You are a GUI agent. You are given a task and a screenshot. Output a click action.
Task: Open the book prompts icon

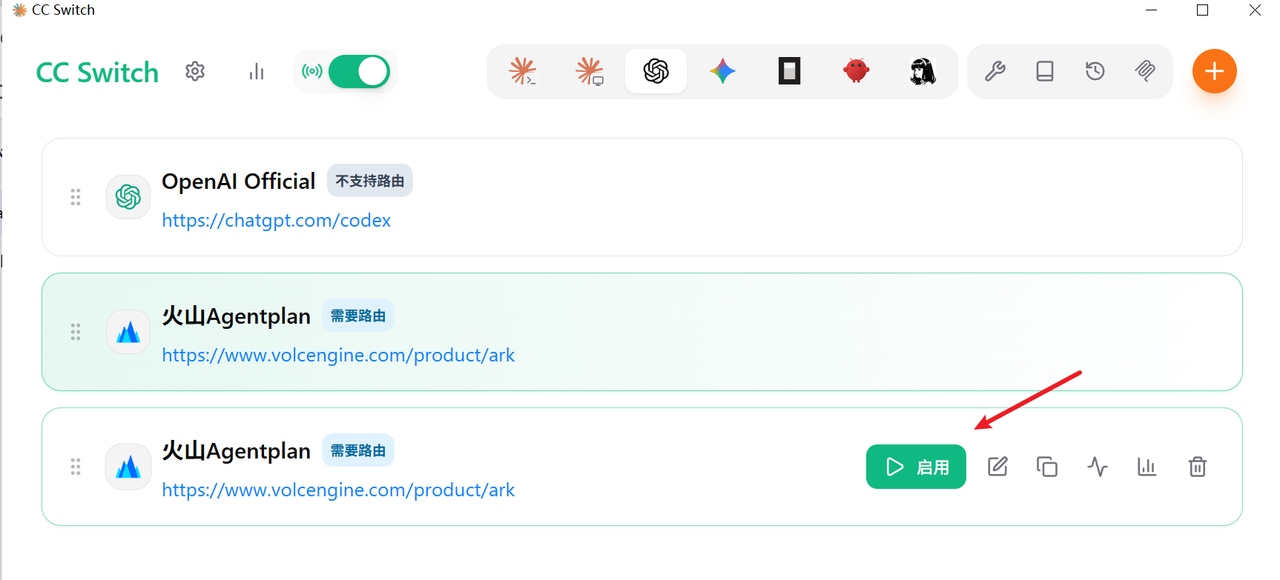tap(1045, 71)
